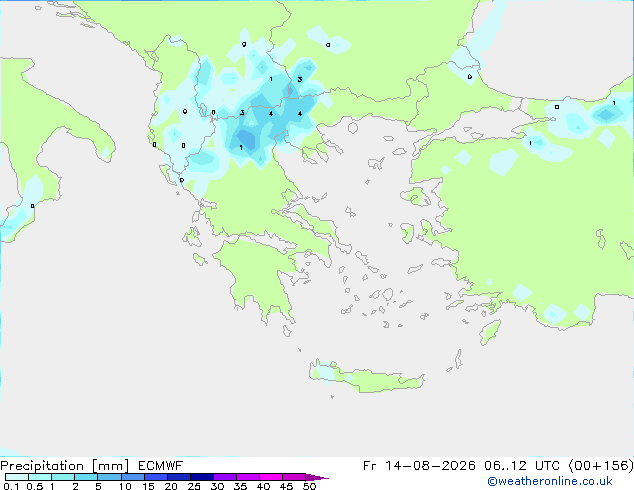634x490 pixels.
Task: Click the 40–45 mm magenta legend swatch
Action: (271, 477)
